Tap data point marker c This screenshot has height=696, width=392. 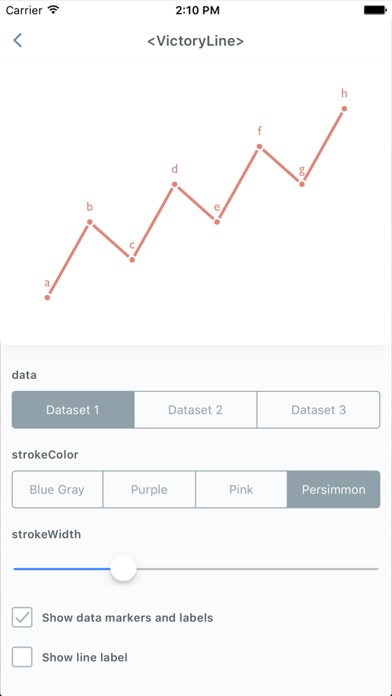[132, 260]
